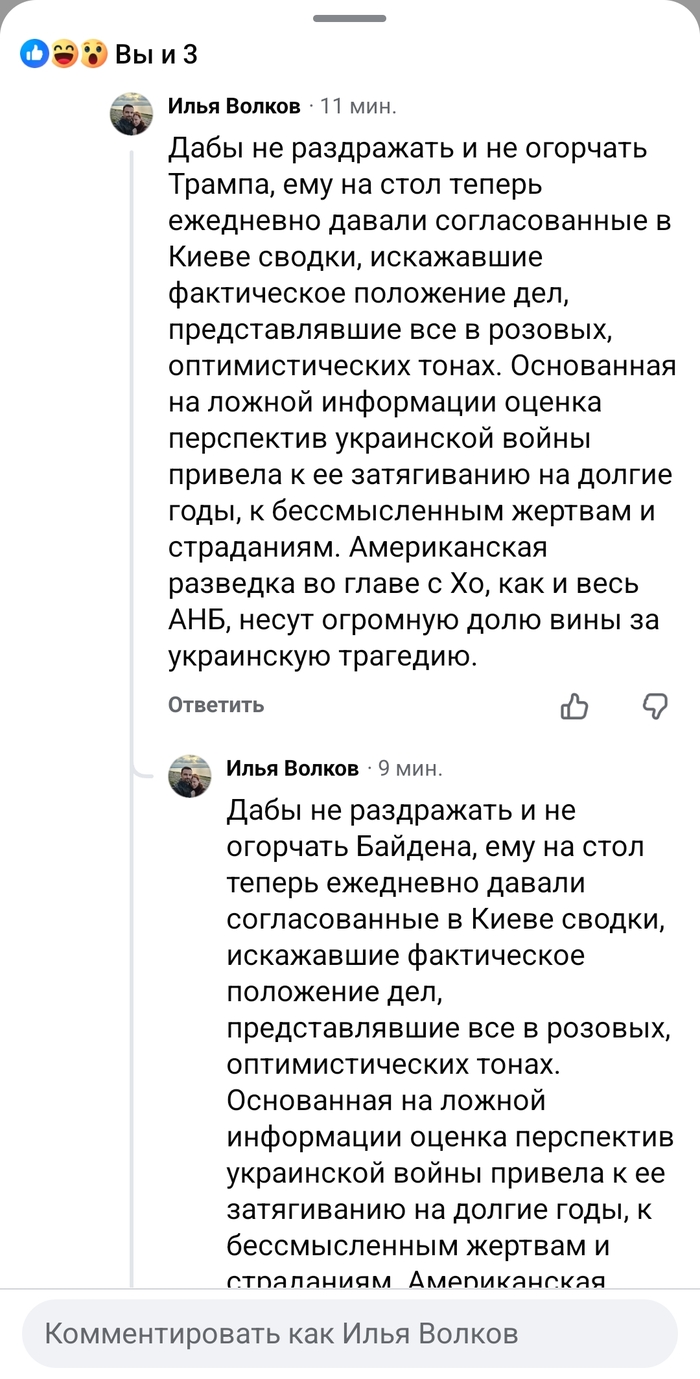Screen dimensions: 700x1379
Task: Open avatar of the 9 мин. reply
Action: coord(189,776)
